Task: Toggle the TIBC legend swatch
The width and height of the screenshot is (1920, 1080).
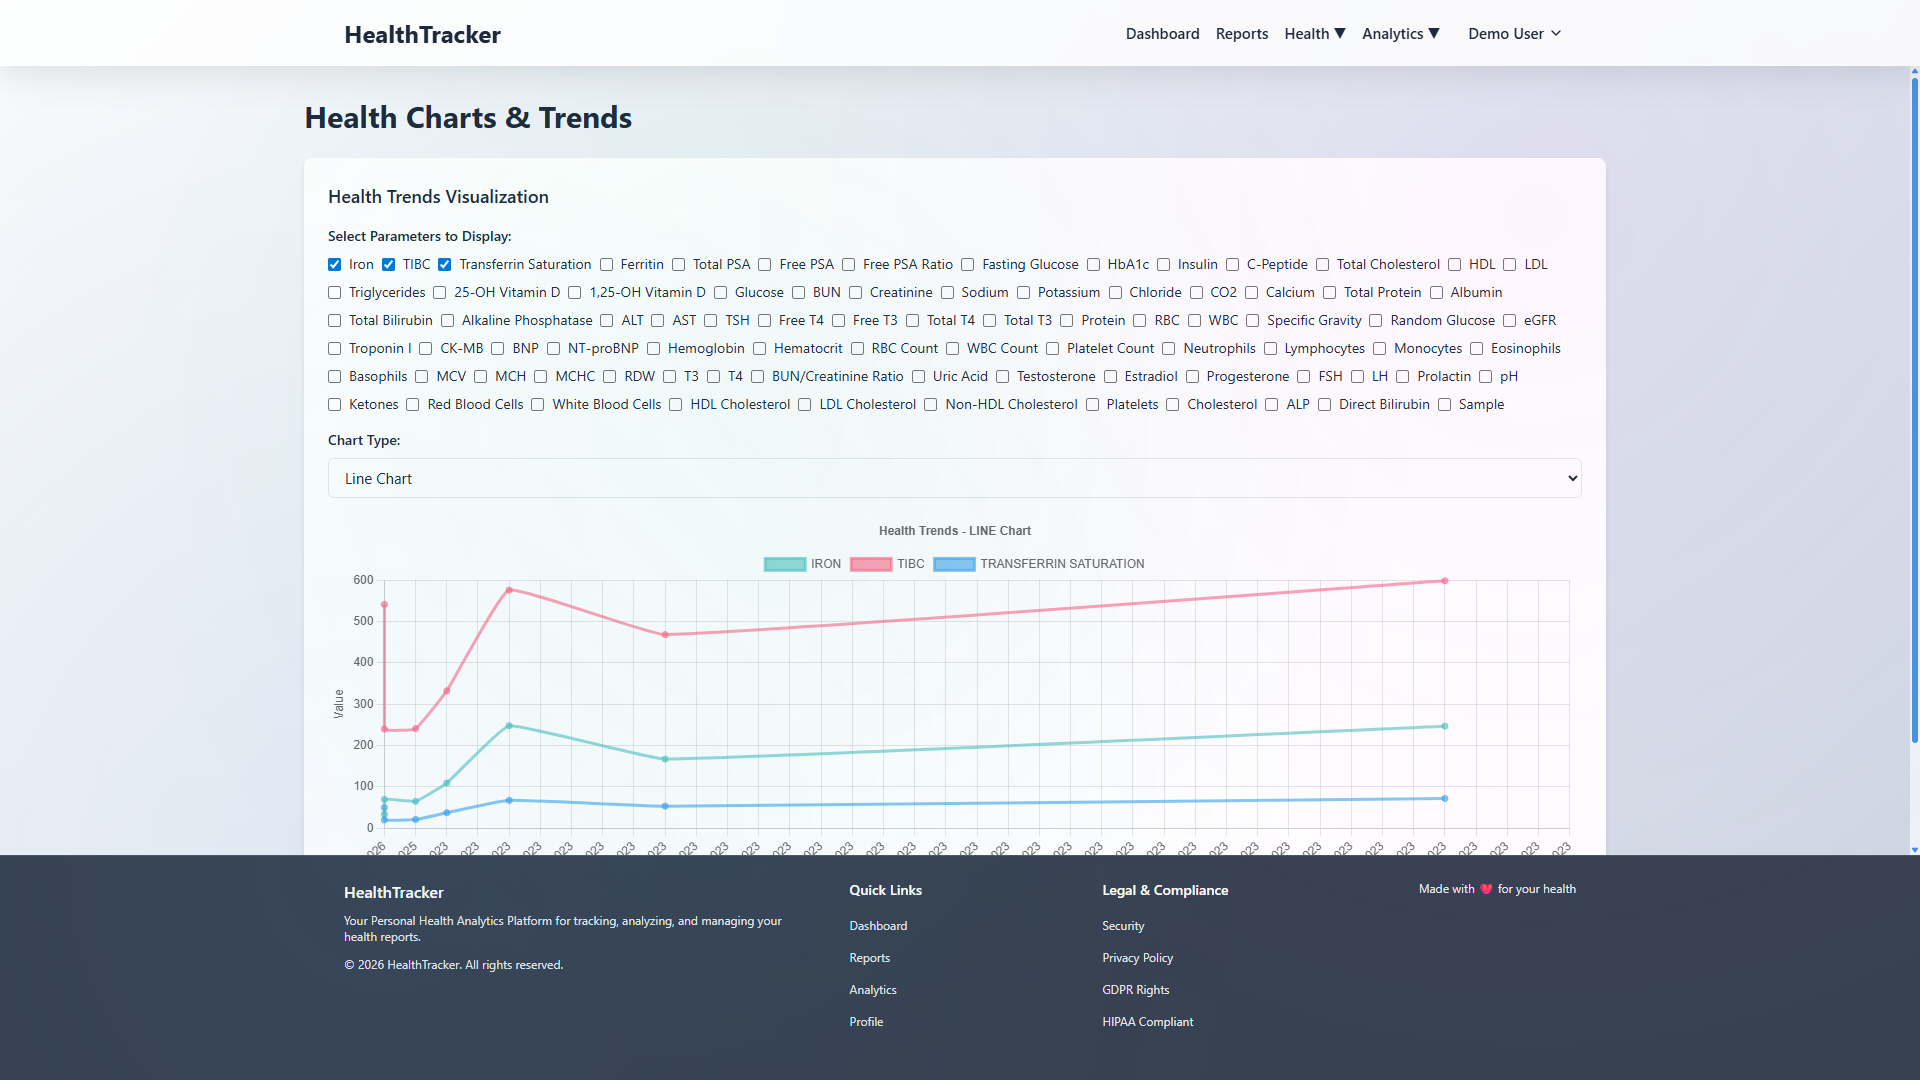Action: [x=870, y=564]
